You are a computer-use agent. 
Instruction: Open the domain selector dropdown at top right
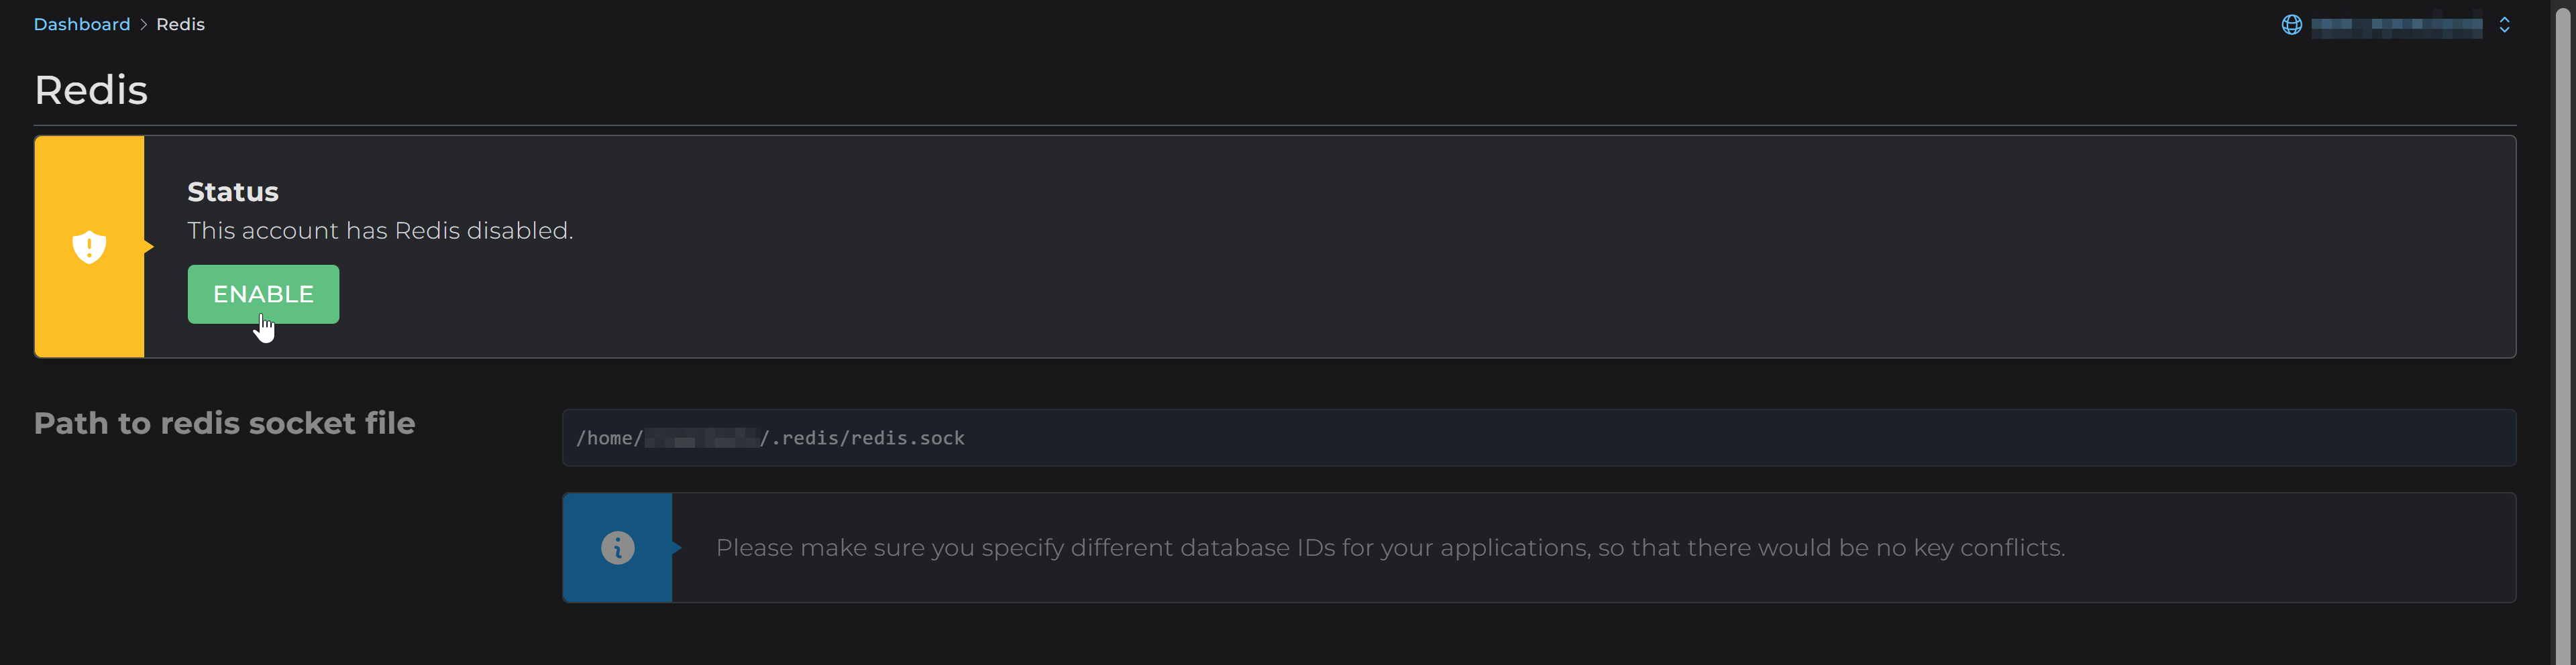point(2395,25)
